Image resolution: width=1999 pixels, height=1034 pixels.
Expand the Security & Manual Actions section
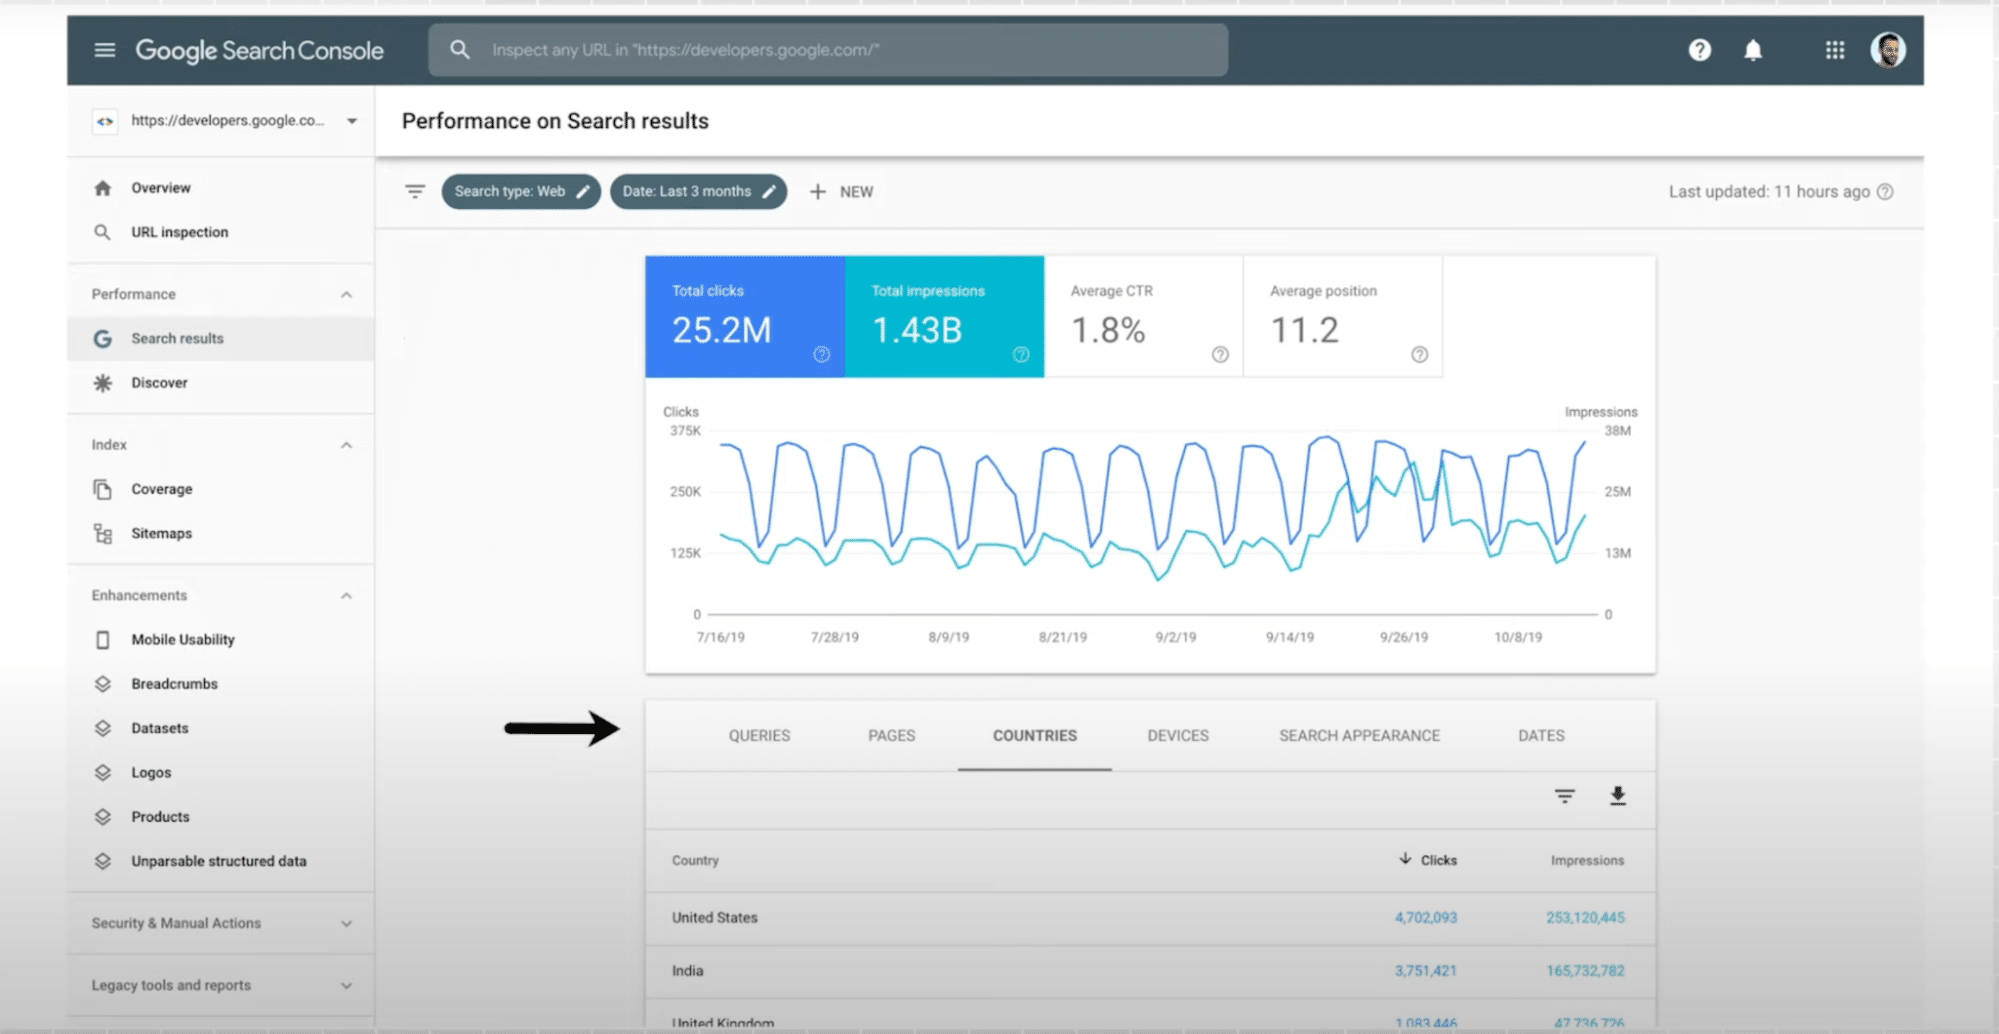(x=346, y=923)
